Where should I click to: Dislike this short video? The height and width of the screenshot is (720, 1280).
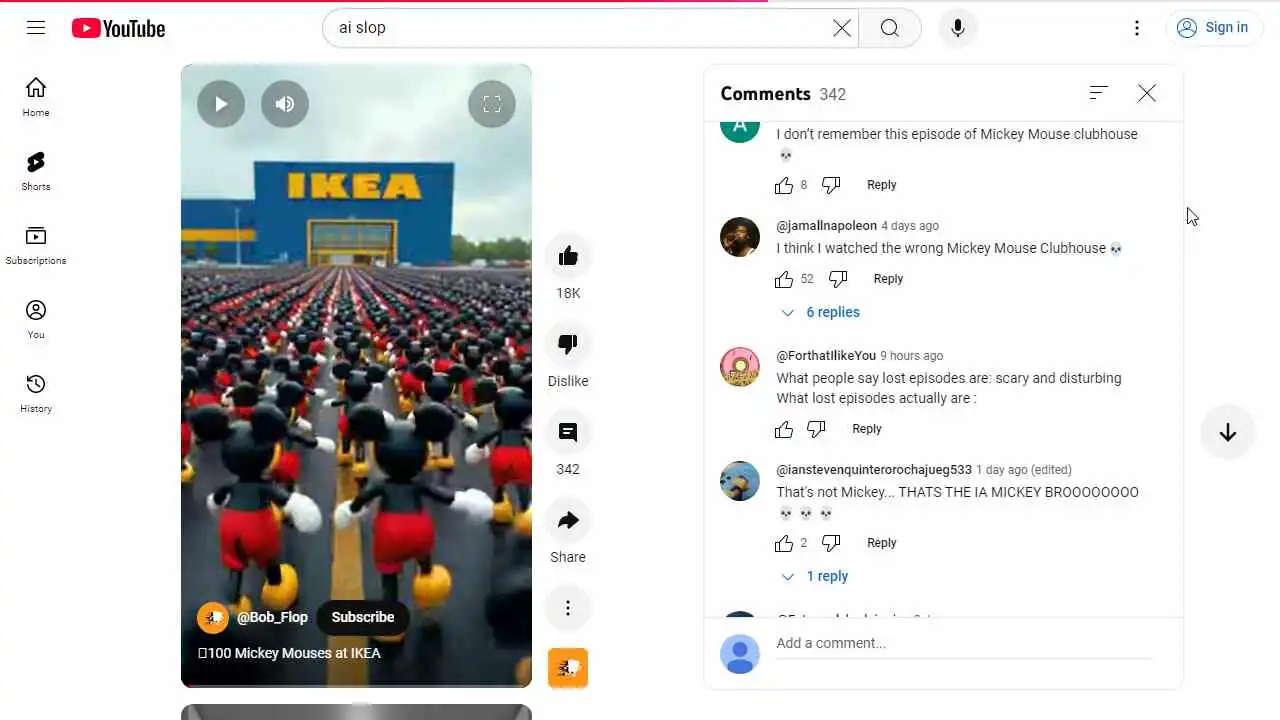[568, 344]
